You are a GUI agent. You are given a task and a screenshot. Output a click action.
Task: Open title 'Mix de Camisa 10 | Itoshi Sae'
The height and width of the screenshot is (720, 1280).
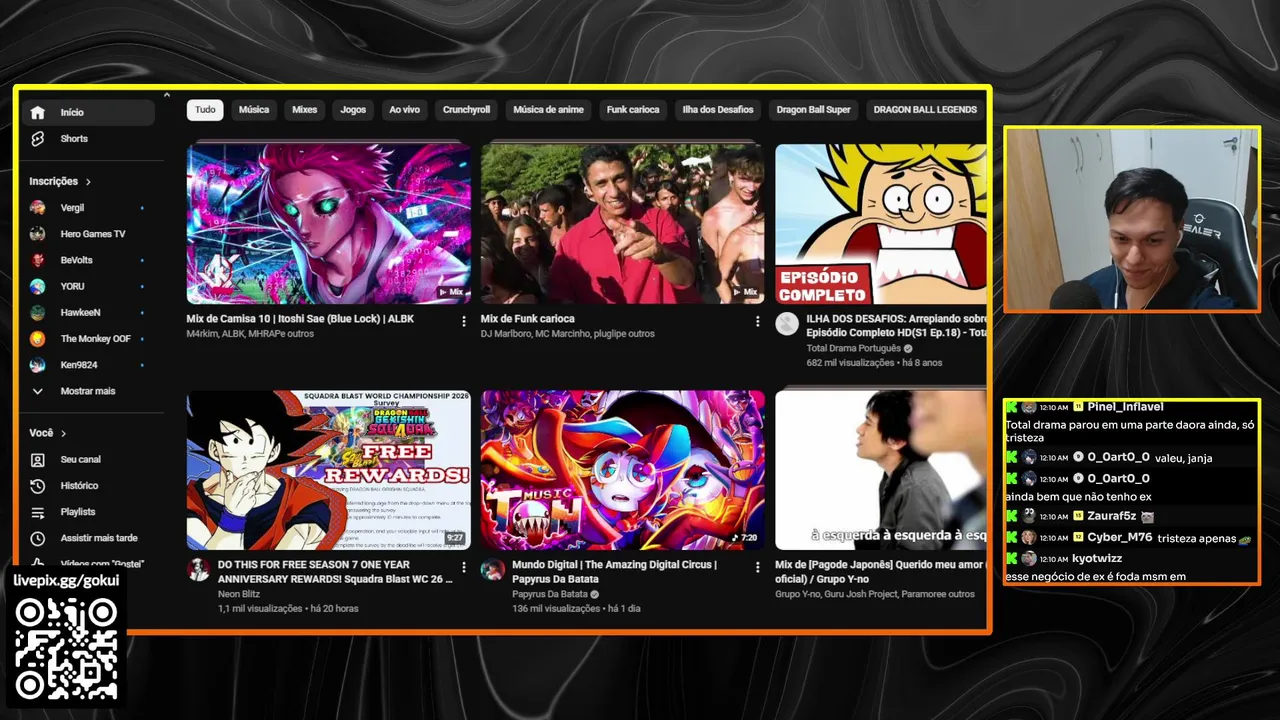300,319
